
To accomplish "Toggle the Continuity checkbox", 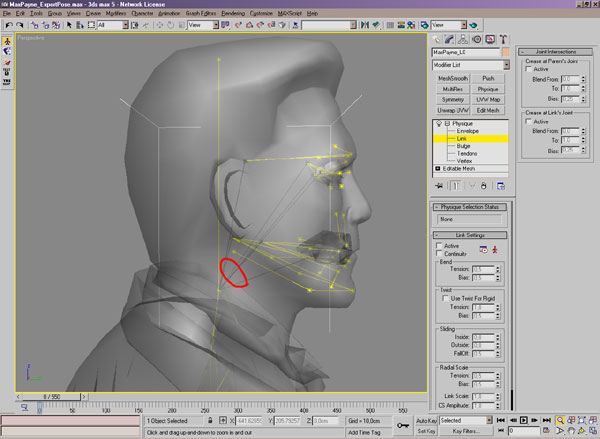I will 441,253.
